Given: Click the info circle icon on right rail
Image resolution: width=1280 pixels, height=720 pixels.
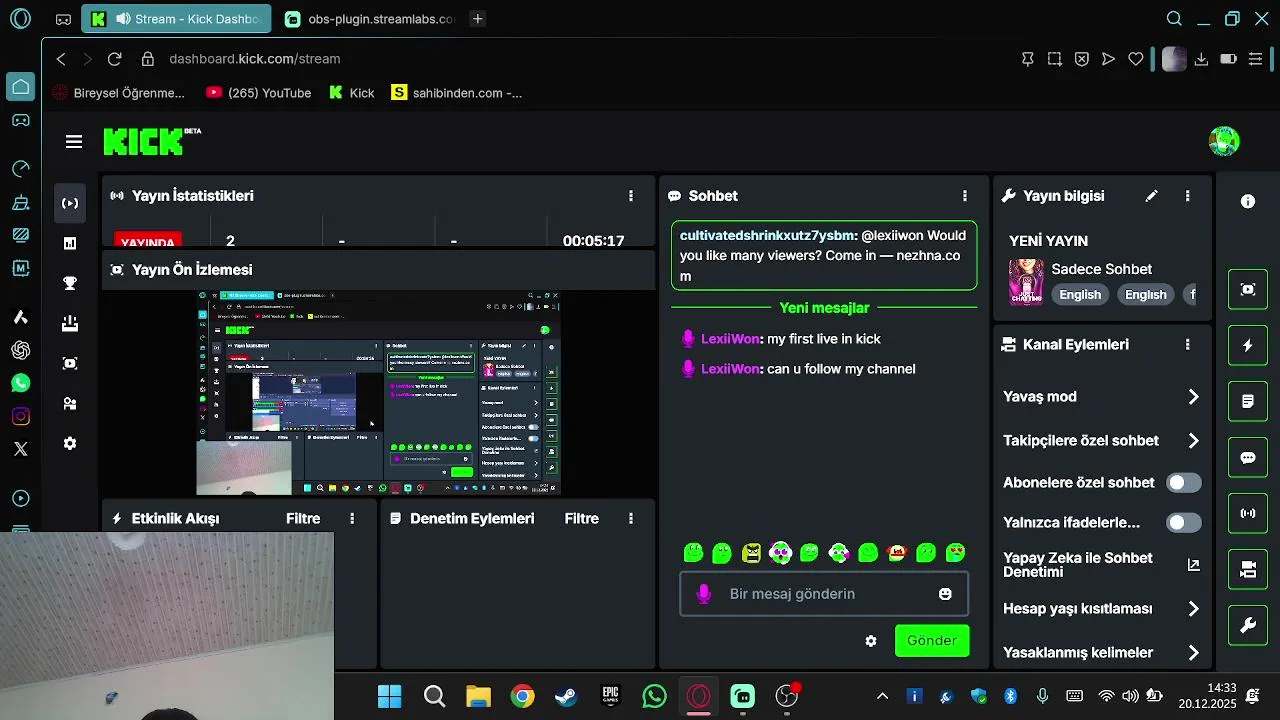Looking at the screenshot, I should click(1248, 201).
